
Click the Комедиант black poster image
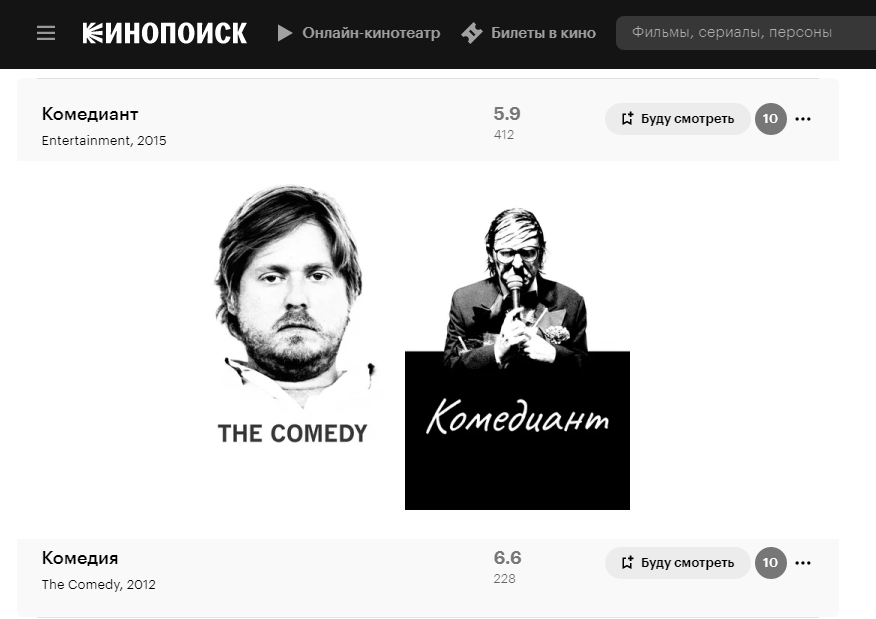(517, 358)
